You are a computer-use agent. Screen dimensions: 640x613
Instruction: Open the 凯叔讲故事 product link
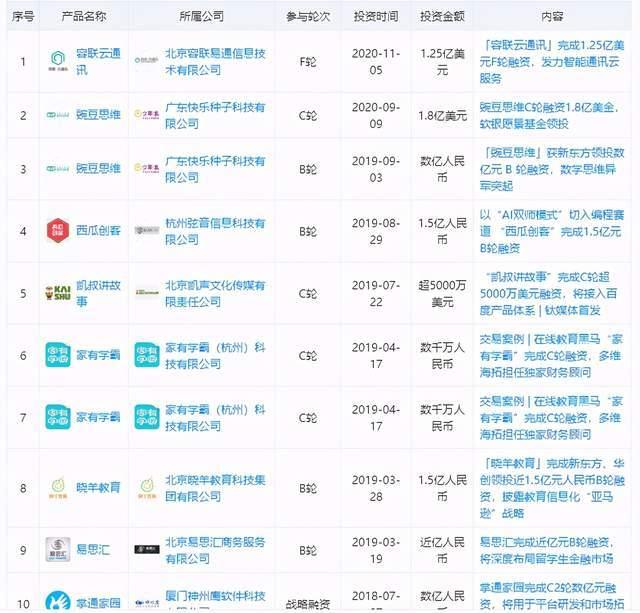tap(98, 293)
